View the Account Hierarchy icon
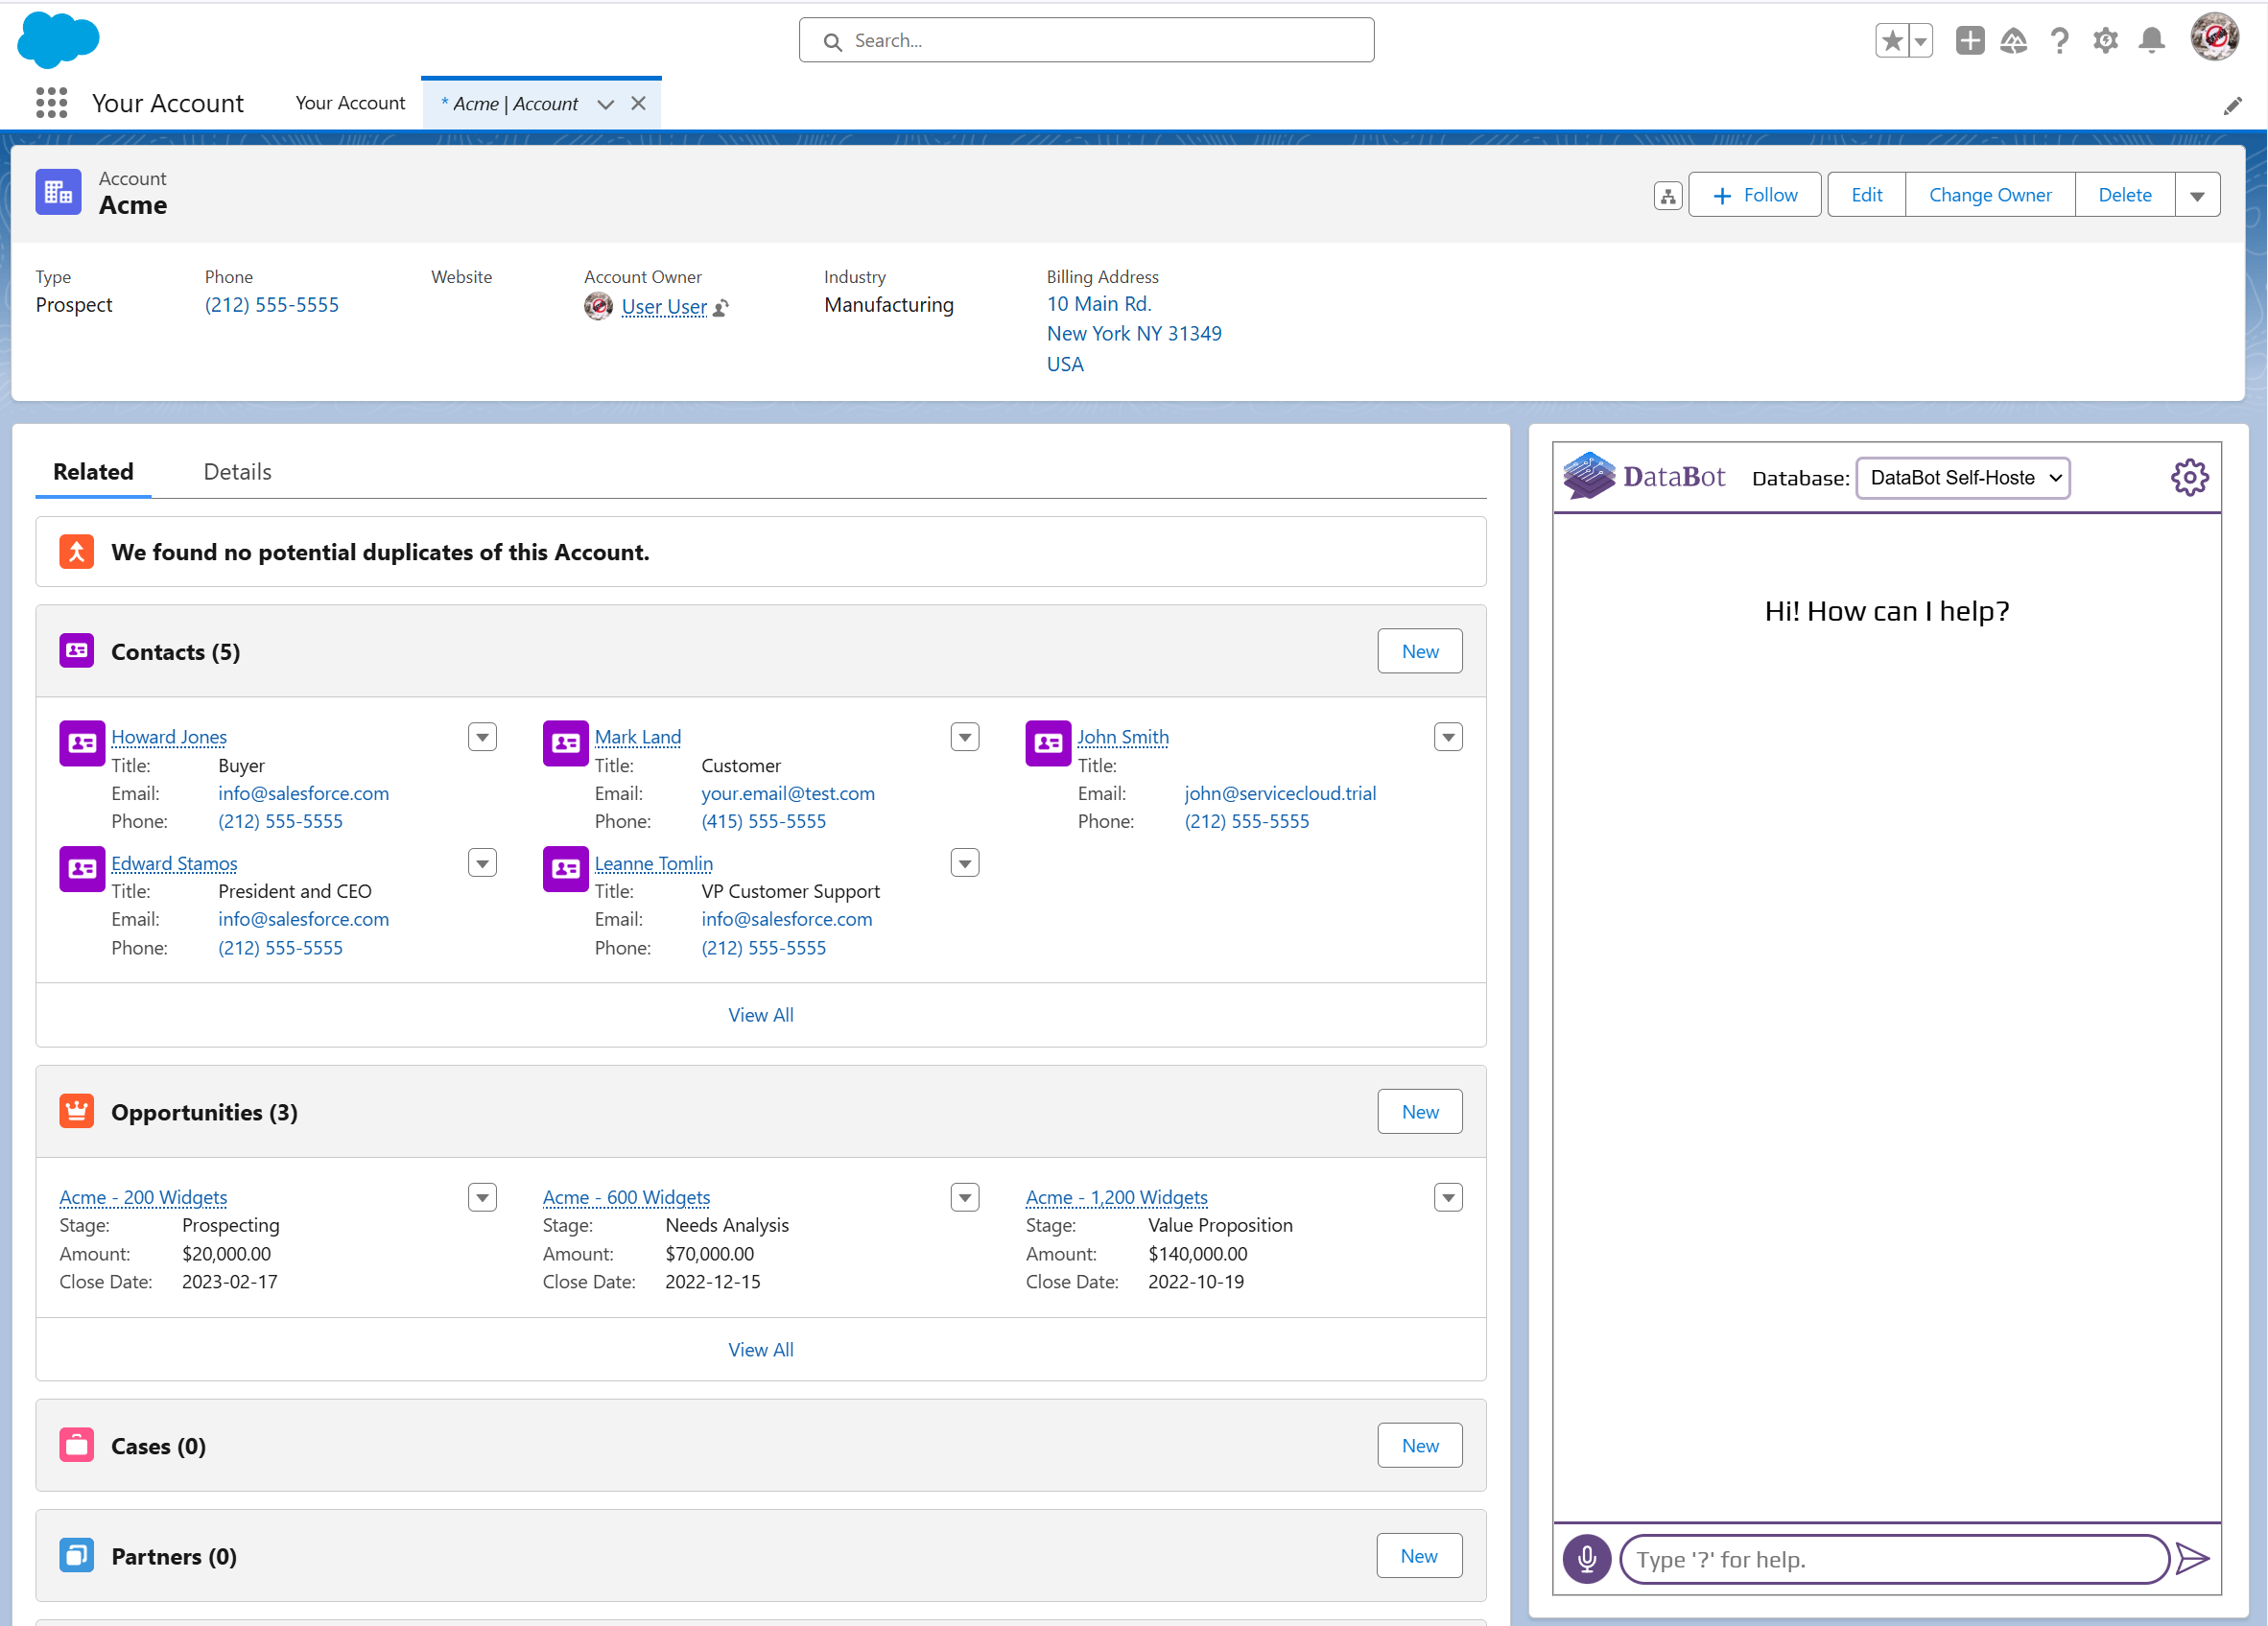 [1668, 196]
